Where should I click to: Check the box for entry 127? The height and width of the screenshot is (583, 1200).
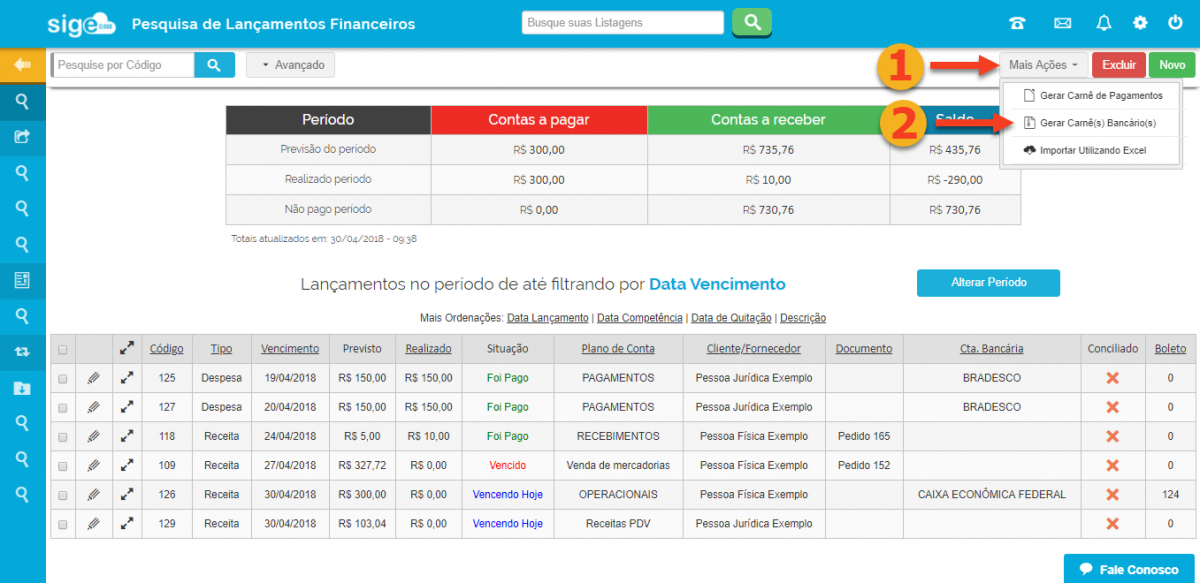[x=63, y=408]
